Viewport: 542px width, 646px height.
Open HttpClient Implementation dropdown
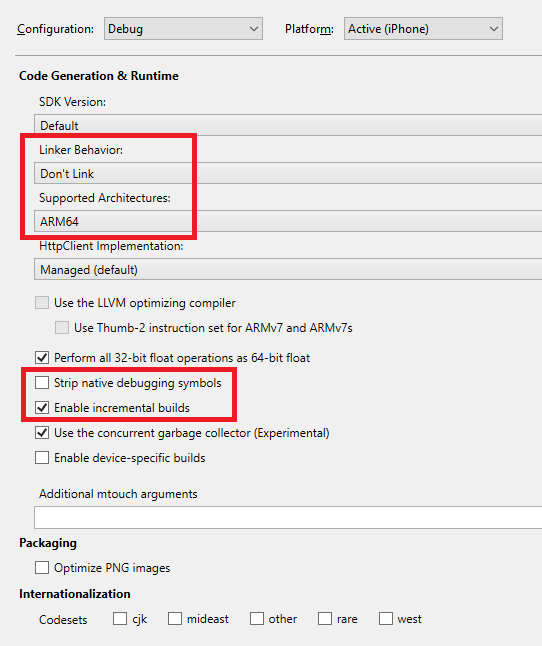pos(288,269)
